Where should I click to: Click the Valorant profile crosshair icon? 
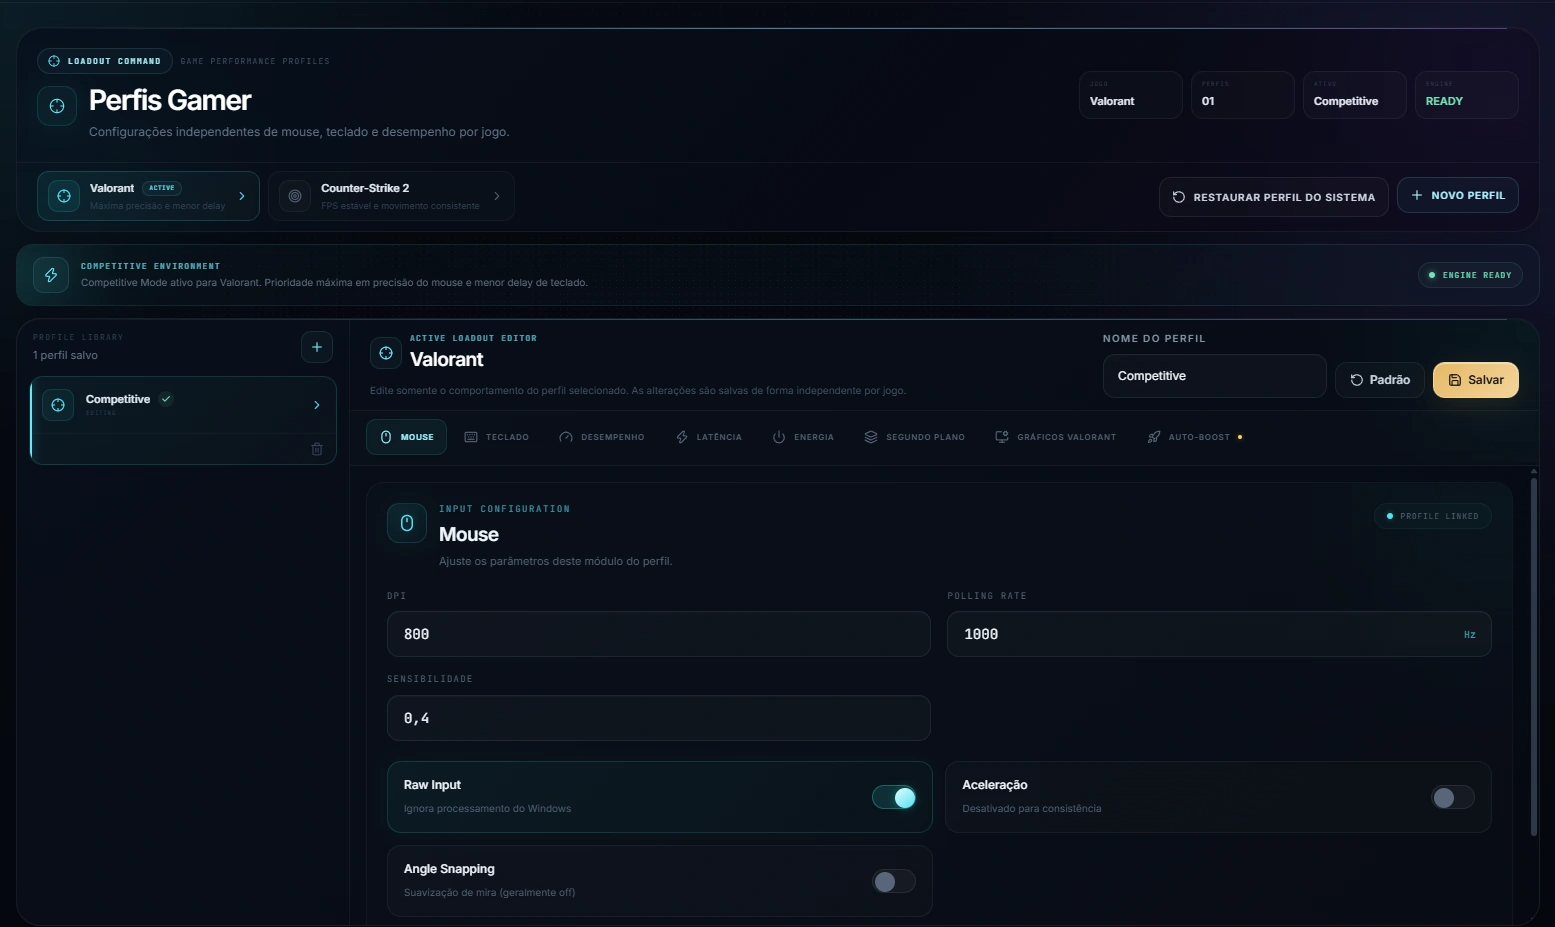[64, 196]
